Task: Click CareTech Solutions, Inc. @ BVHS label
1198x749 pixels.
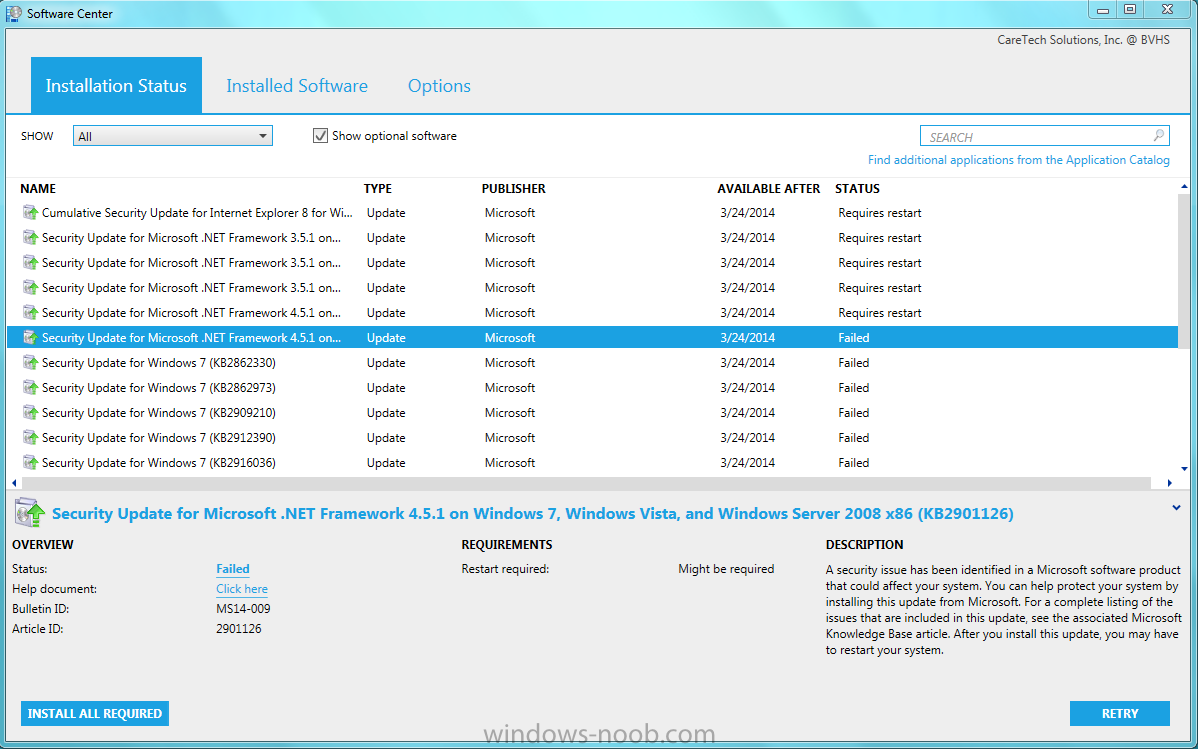Action: tap(1083, 40)
